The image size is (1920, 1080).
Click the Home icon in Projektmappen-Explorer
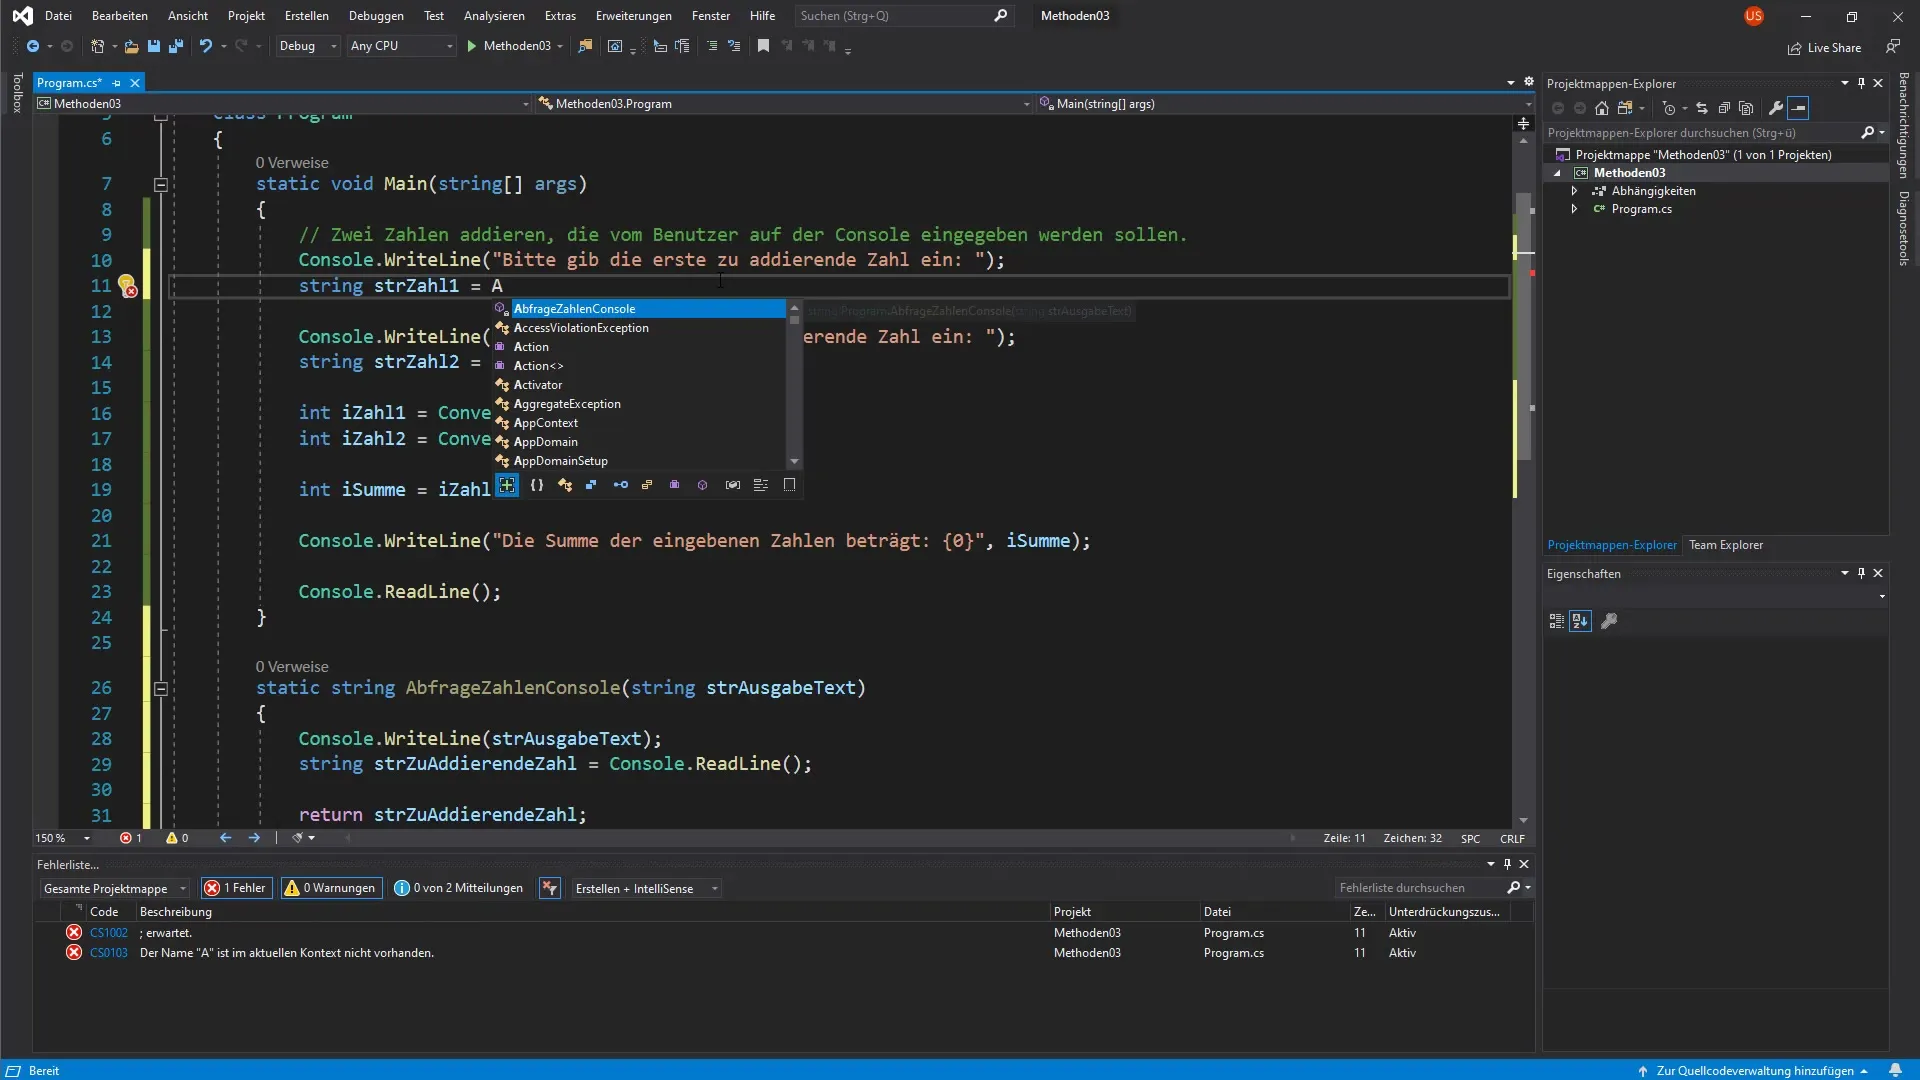tap(1602, 108)
